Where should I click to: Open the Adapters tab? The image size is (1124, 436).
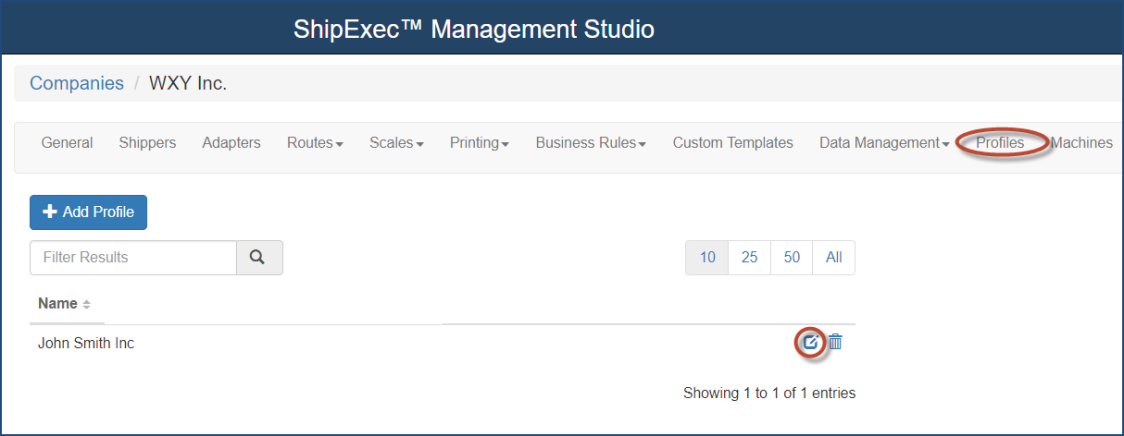point(231,143)
